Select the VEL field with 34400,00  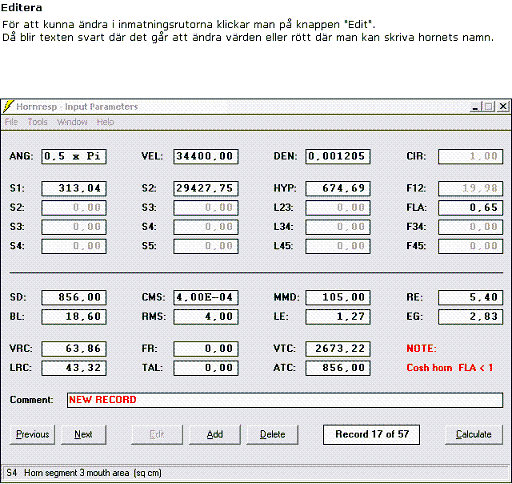tap(206, 157)
